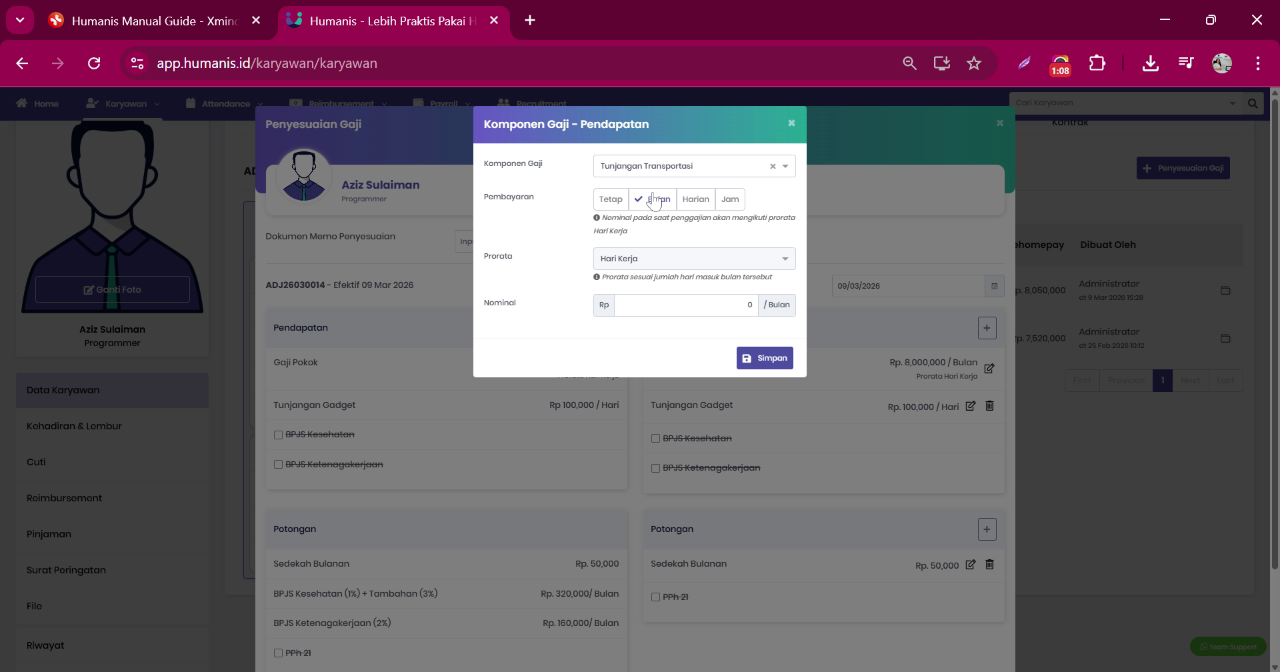
Task: Open Surat Peringatan sidebar section
Action: (112, 570)
